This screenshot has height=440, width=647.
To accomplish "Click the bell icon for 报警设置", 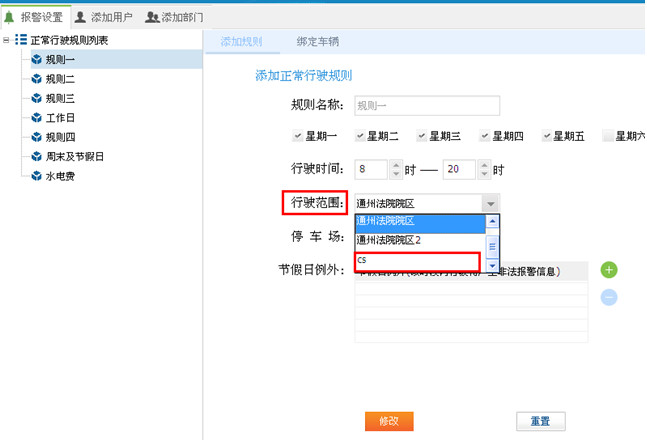I will click(x=10, y=17).
